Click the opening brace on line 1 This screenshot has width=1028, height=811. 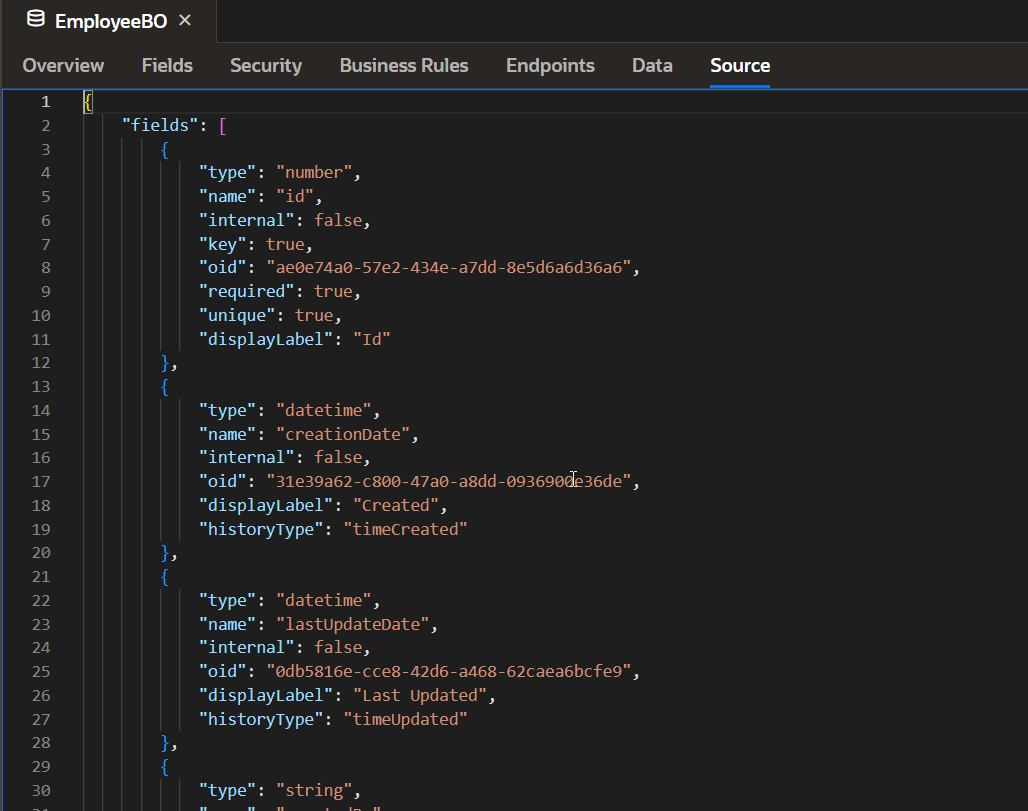[88, 102]
